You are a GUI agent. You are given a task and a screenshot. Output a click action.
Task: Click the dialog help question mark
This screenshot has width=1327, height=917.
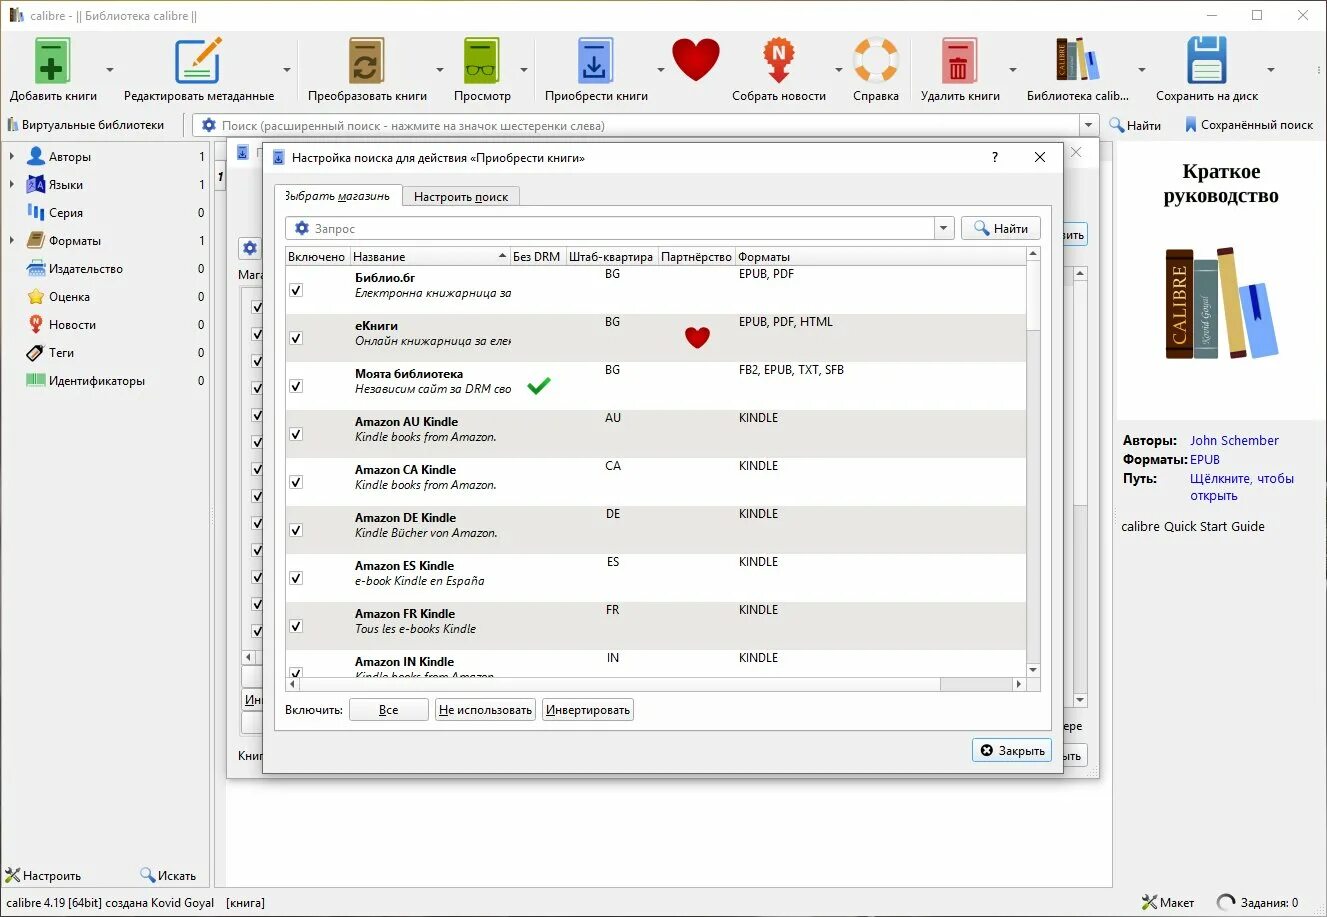[994, 157]
